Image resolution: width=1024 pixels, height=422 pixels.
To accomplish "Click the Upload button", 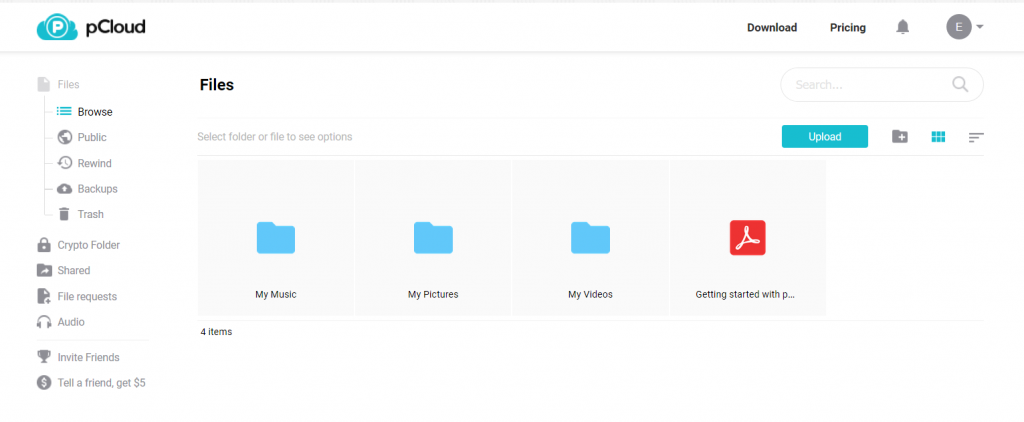I will pyautogui.click(x=825, y=137).
